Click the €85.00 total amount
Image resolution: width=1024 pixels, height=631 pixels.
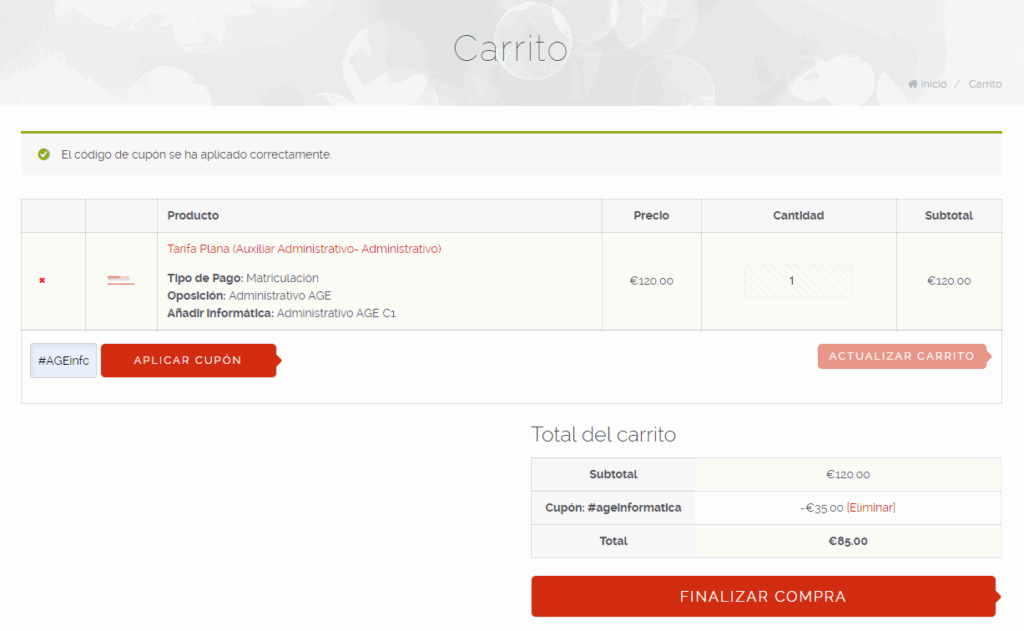tap(848, 541)
